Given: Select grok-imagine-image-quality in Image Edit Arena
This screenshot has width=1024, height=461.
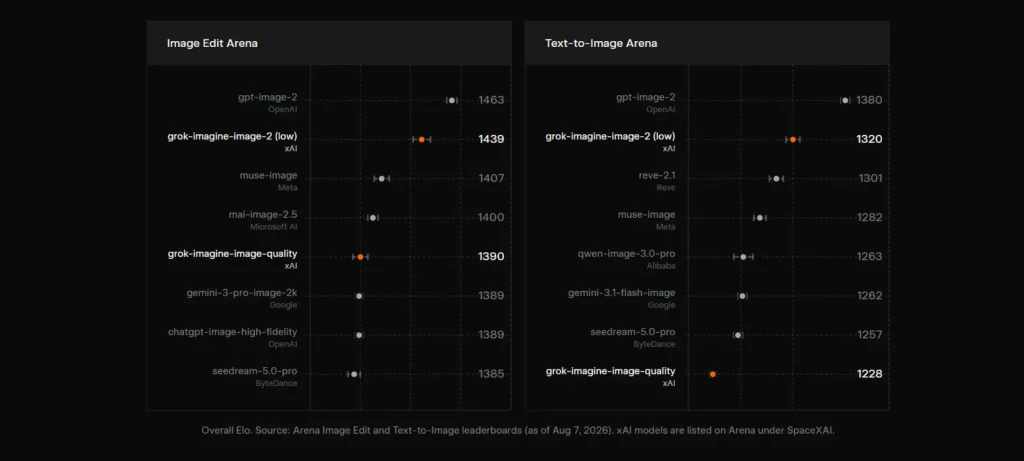Looking at the screenshot, I should (x=232, y=253).
